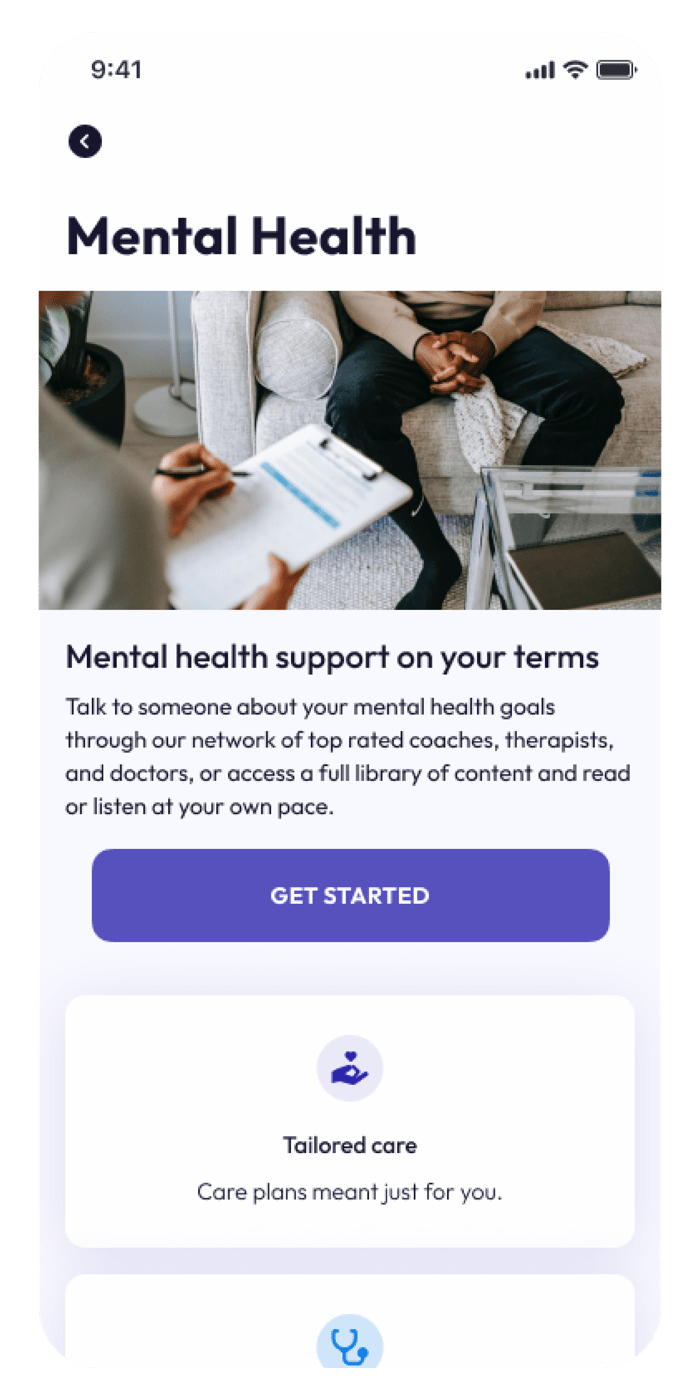Viewport: 700px width, 1400px height.
Task: Tap the 9:41 clock in status bar
Action: coord(116,69)
